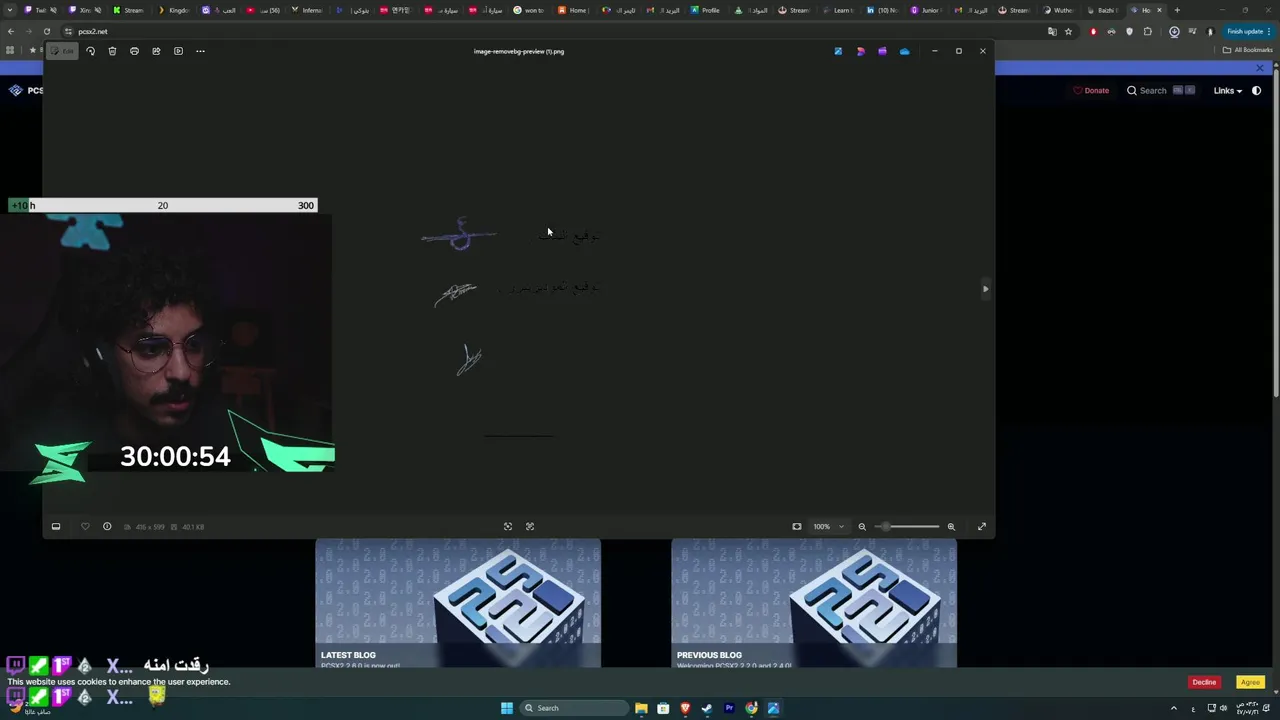
Task: Open the PREVIOUS BLOG card
Action: coord(814,603)
